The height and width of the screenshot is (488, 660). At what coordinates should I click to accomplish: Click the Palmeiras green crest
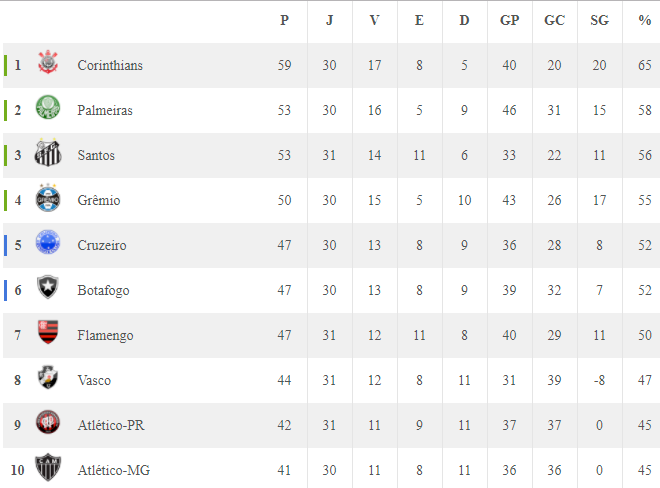pyautogui.click(x=48, y=107)
